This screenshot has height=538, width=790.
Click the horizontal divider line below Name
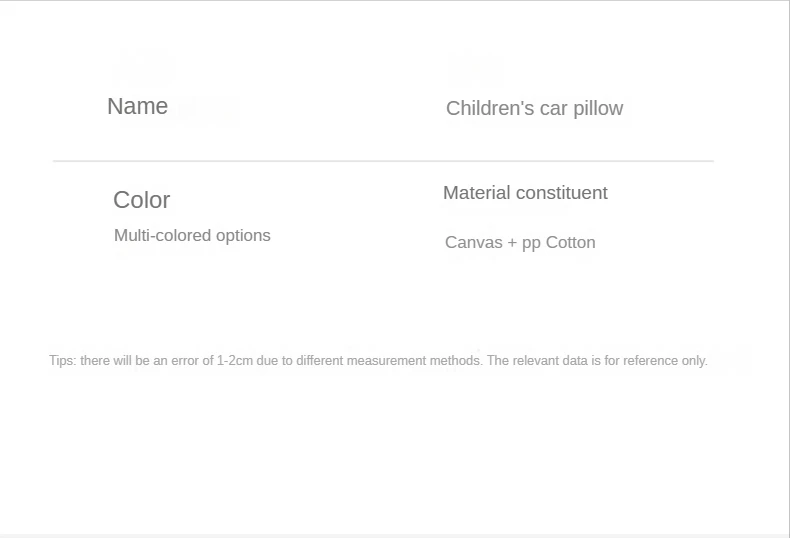[x=383, y=161]
